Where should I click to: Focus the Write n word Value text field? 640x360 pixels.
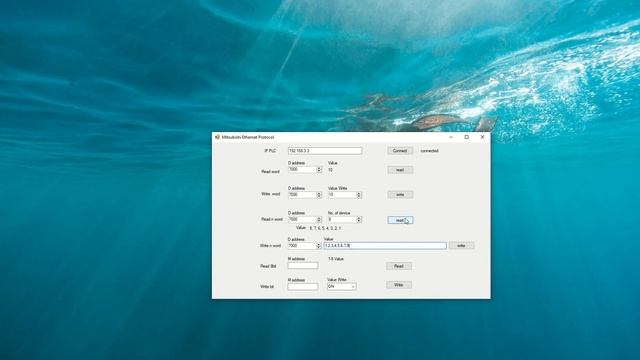385,245
